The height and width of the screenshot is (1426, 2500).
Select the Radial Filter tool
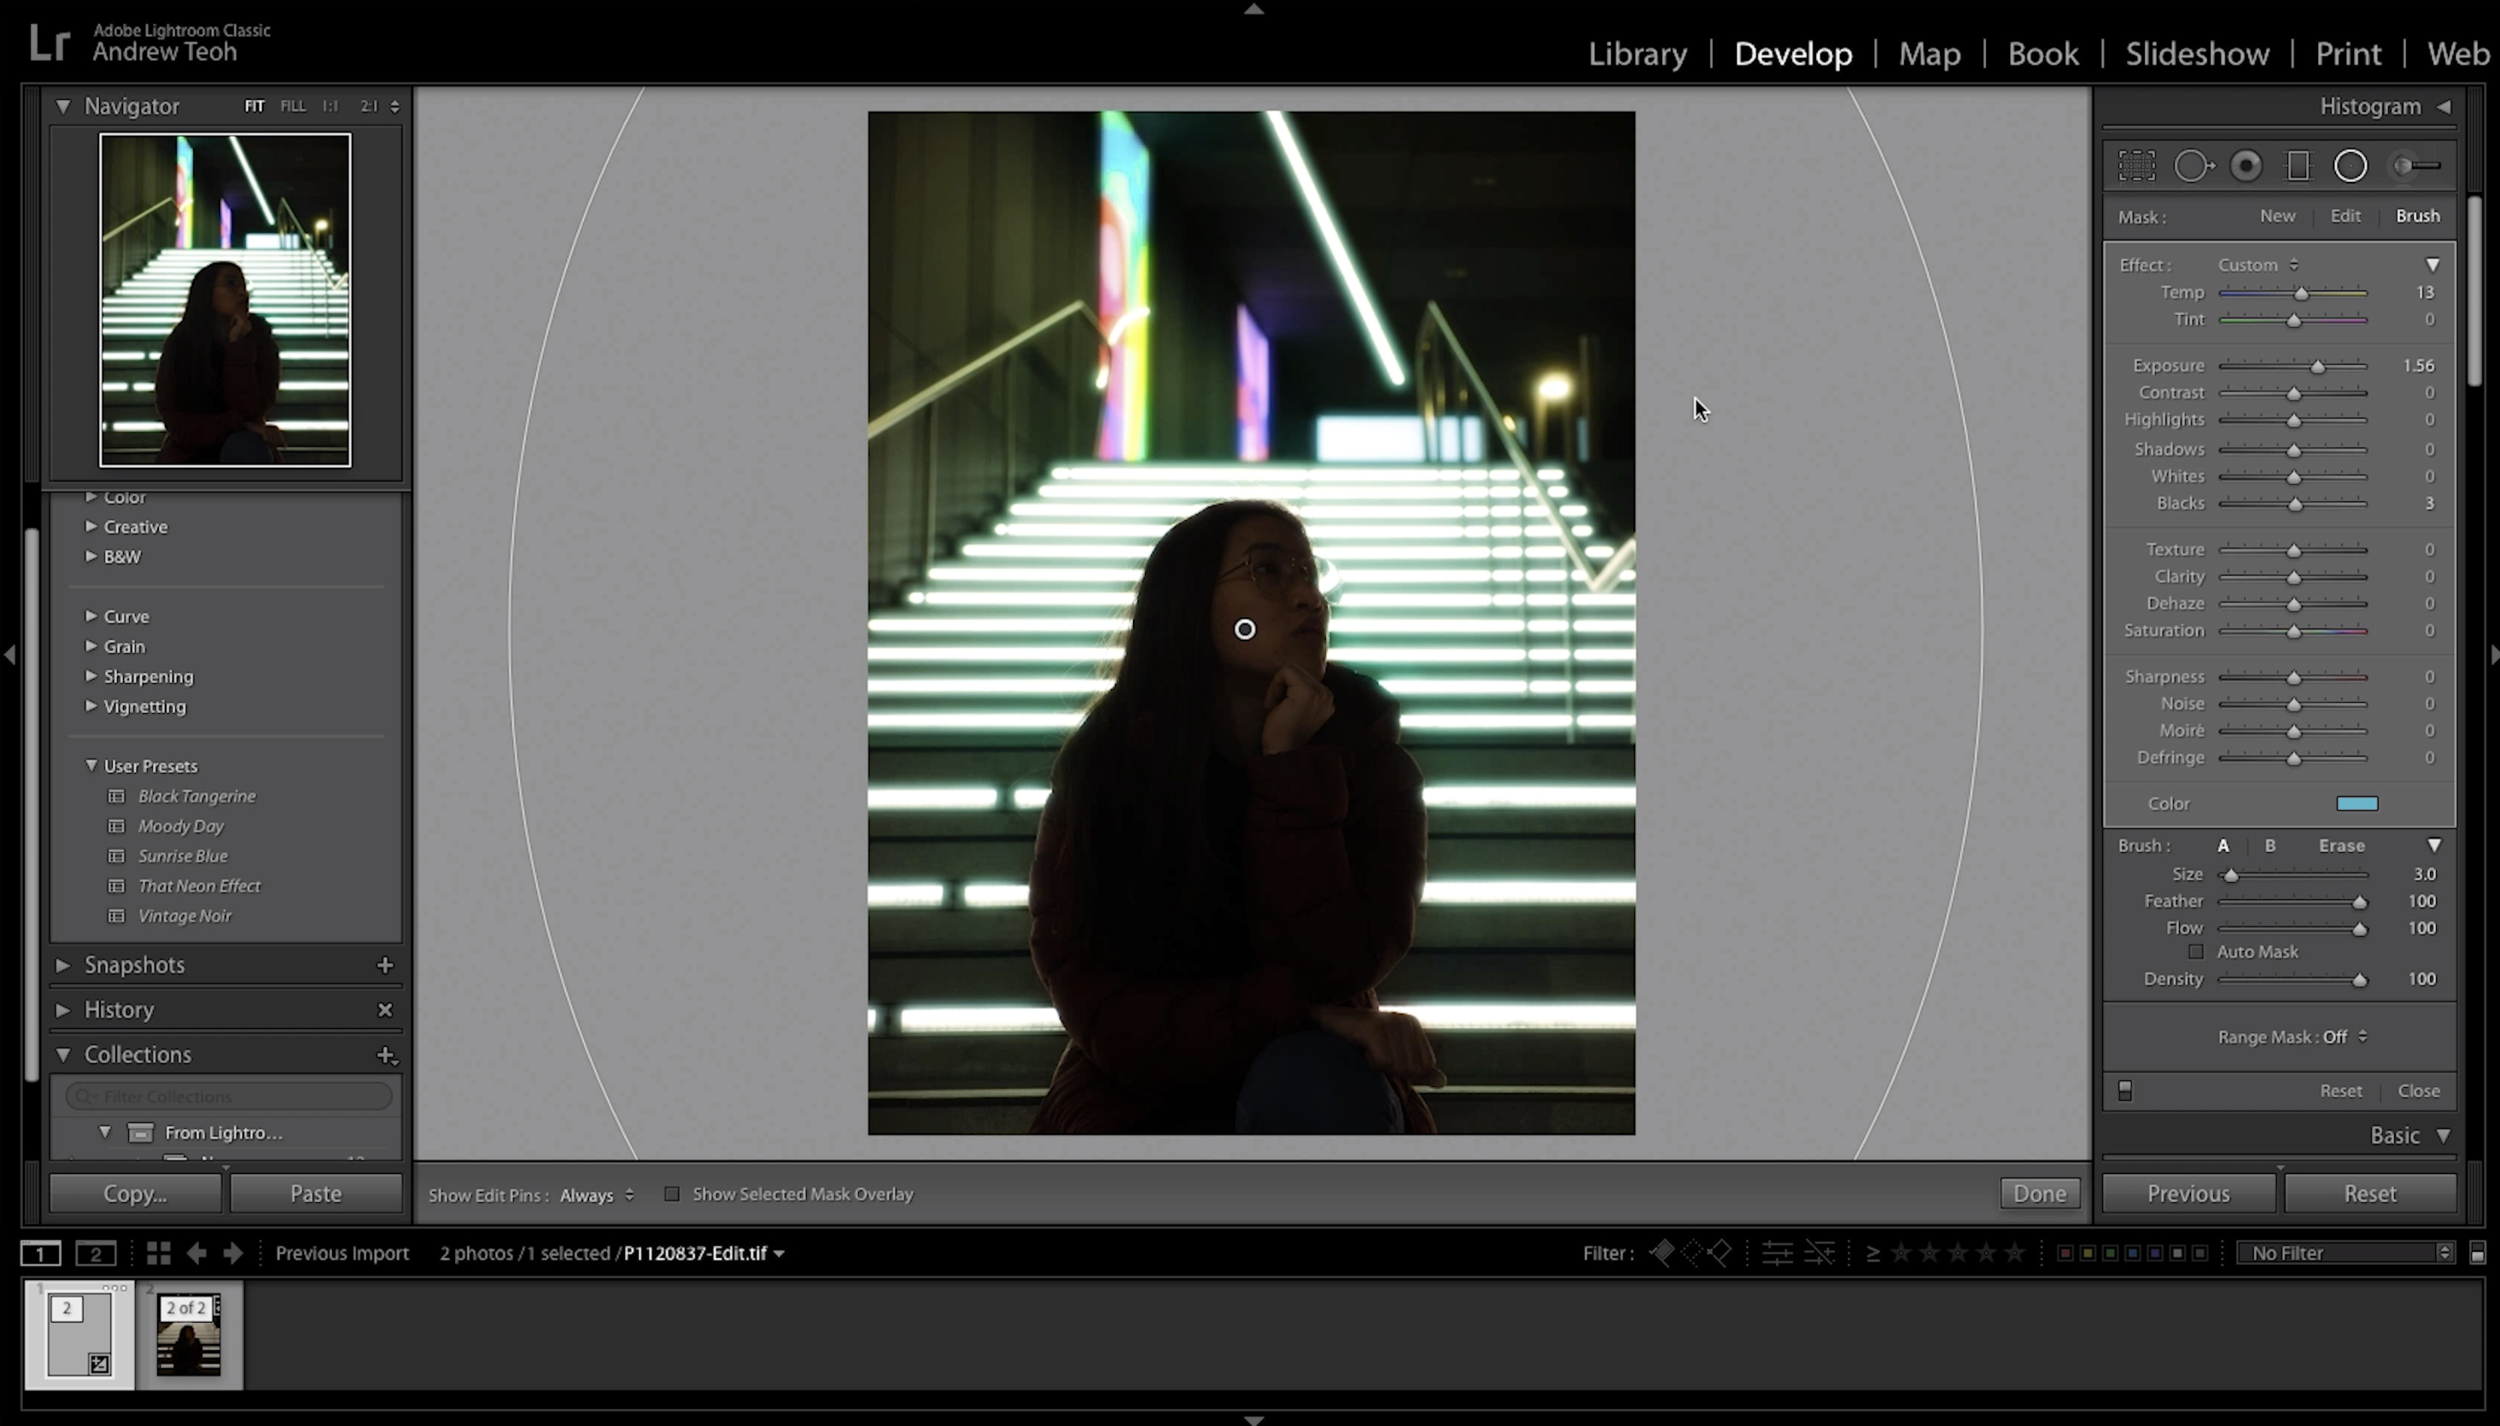(2349, 165)
